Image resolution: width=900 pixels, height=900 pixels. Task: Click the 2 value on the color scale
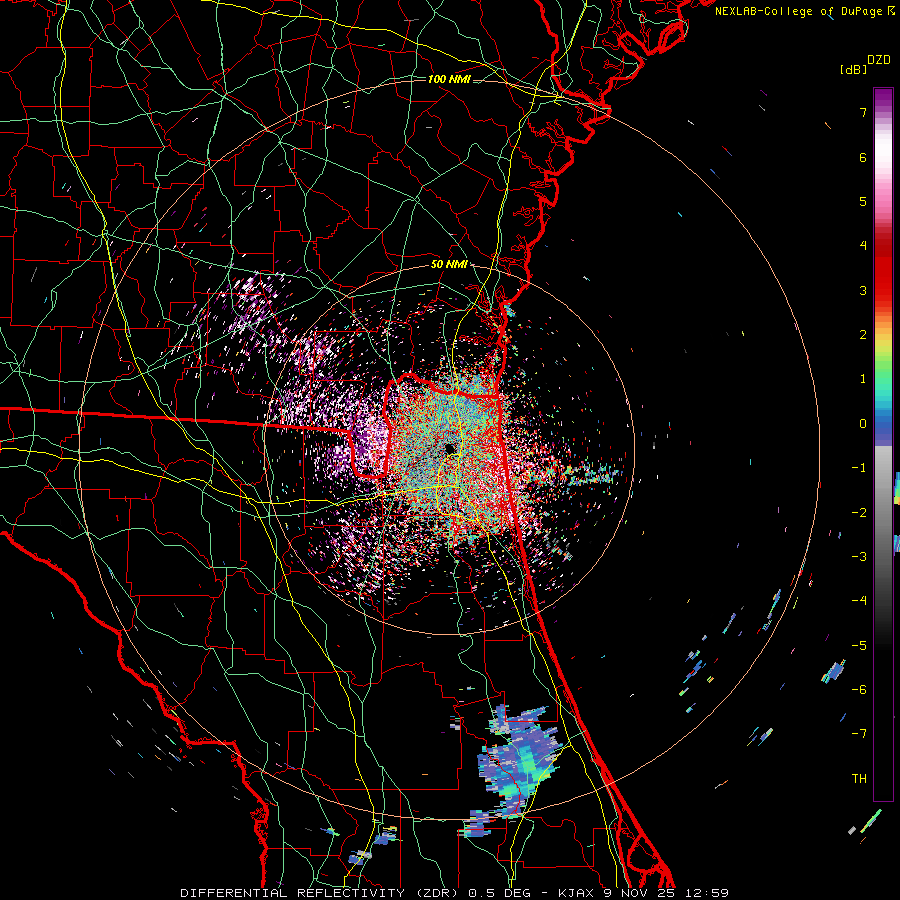[863, 335]
